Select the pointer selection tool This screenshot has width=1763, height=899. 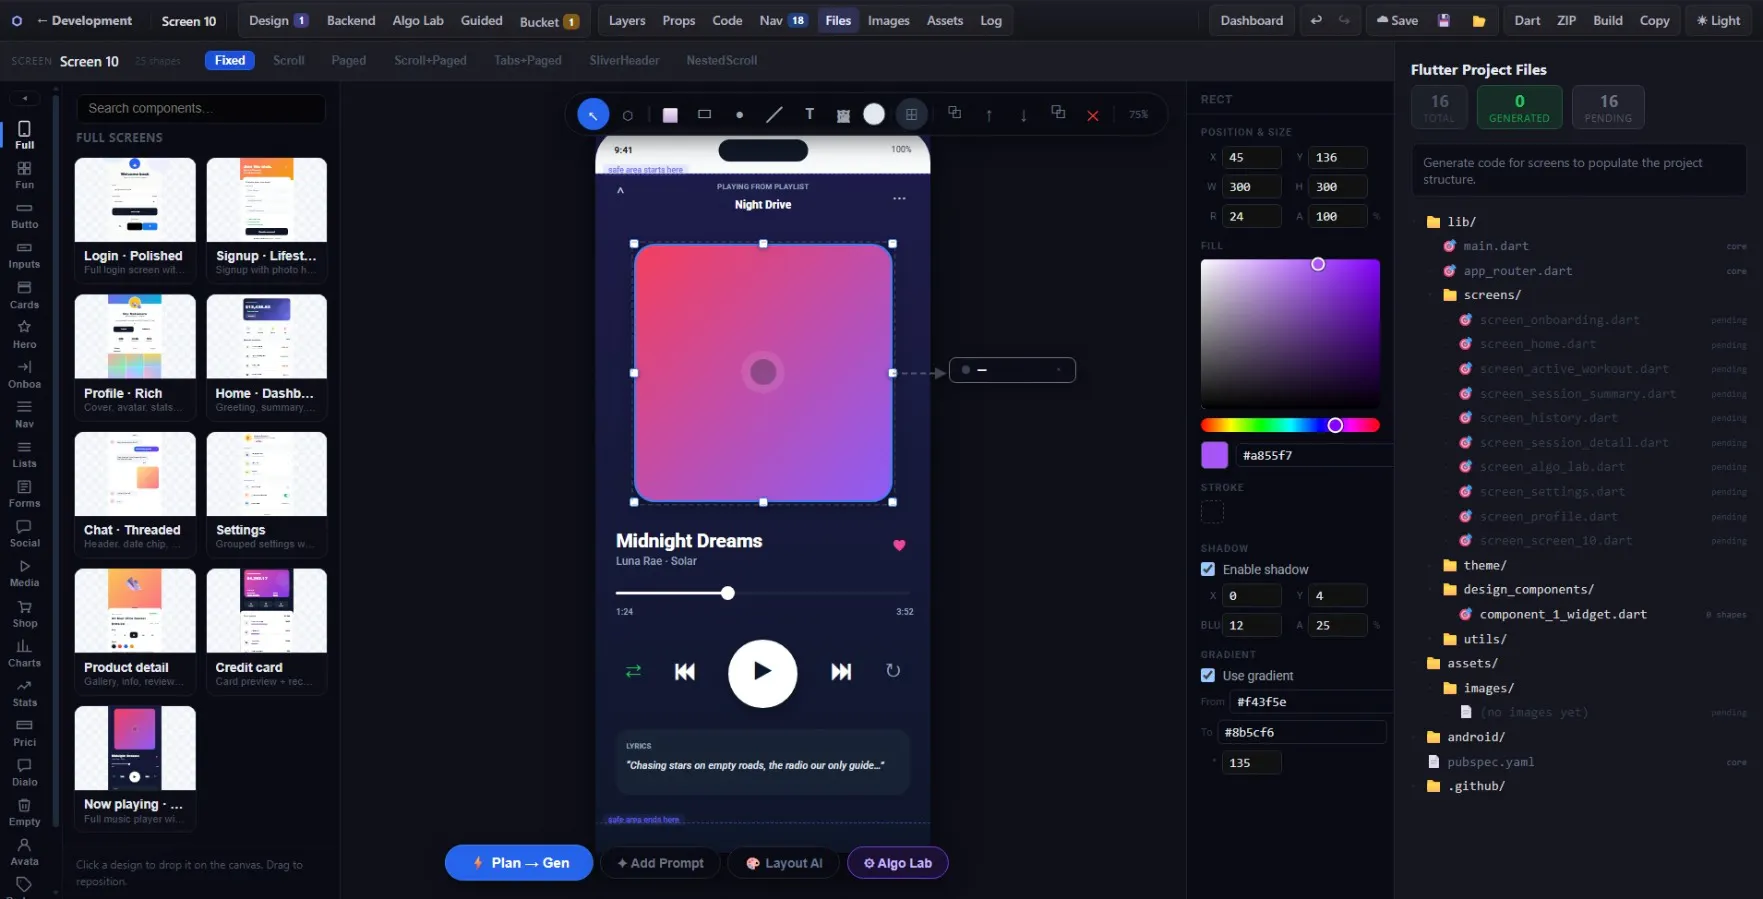(x=593, y=115)
